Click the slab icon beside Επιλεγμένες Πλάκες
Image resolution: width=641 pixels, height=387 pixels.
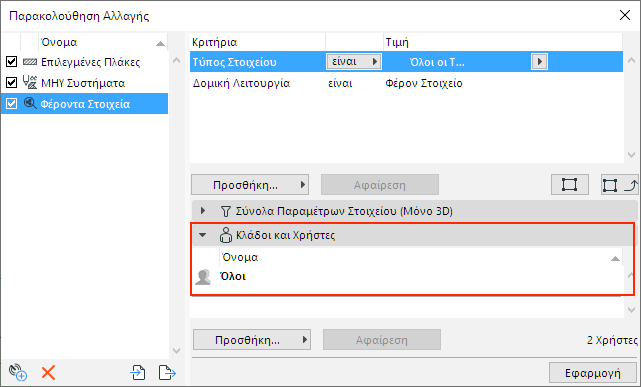pyautogui.click(x=30, y=62)
